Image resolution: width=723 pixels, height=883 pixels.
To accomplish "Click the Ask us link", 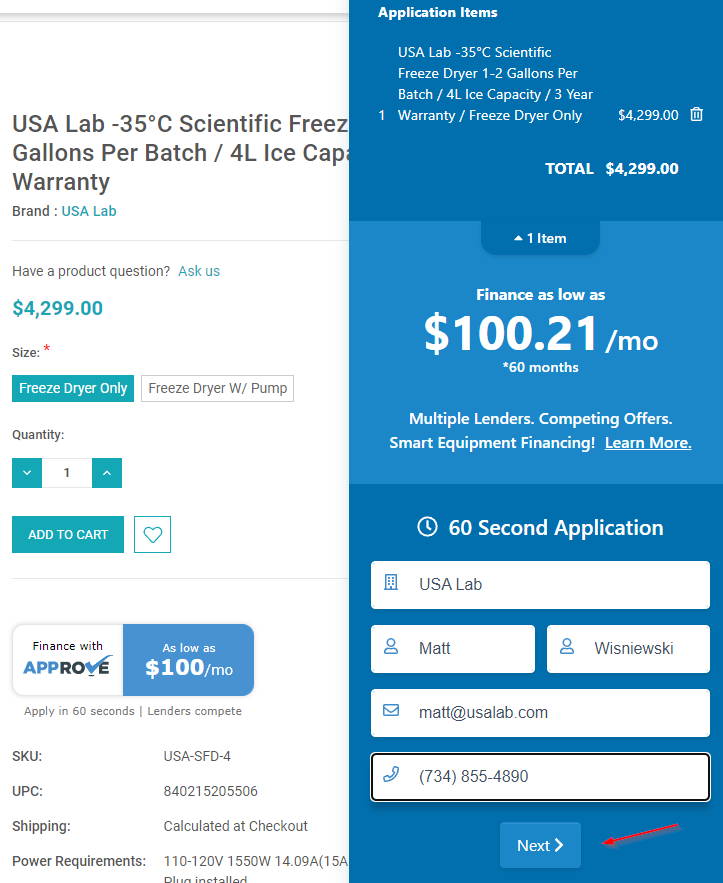I will point(199,271).
